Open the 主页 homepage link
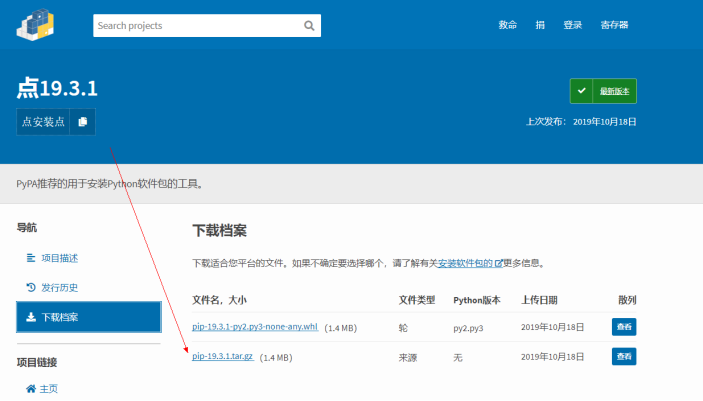The image size is (703, 401). coord(48,389)
